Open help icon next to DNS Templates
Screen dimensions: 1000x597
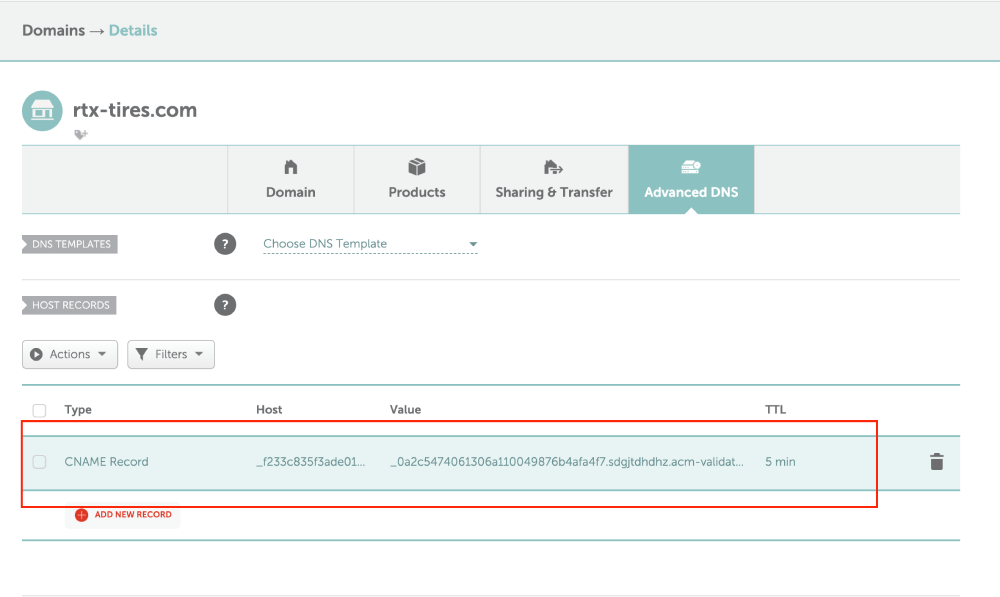pos(224,244)
